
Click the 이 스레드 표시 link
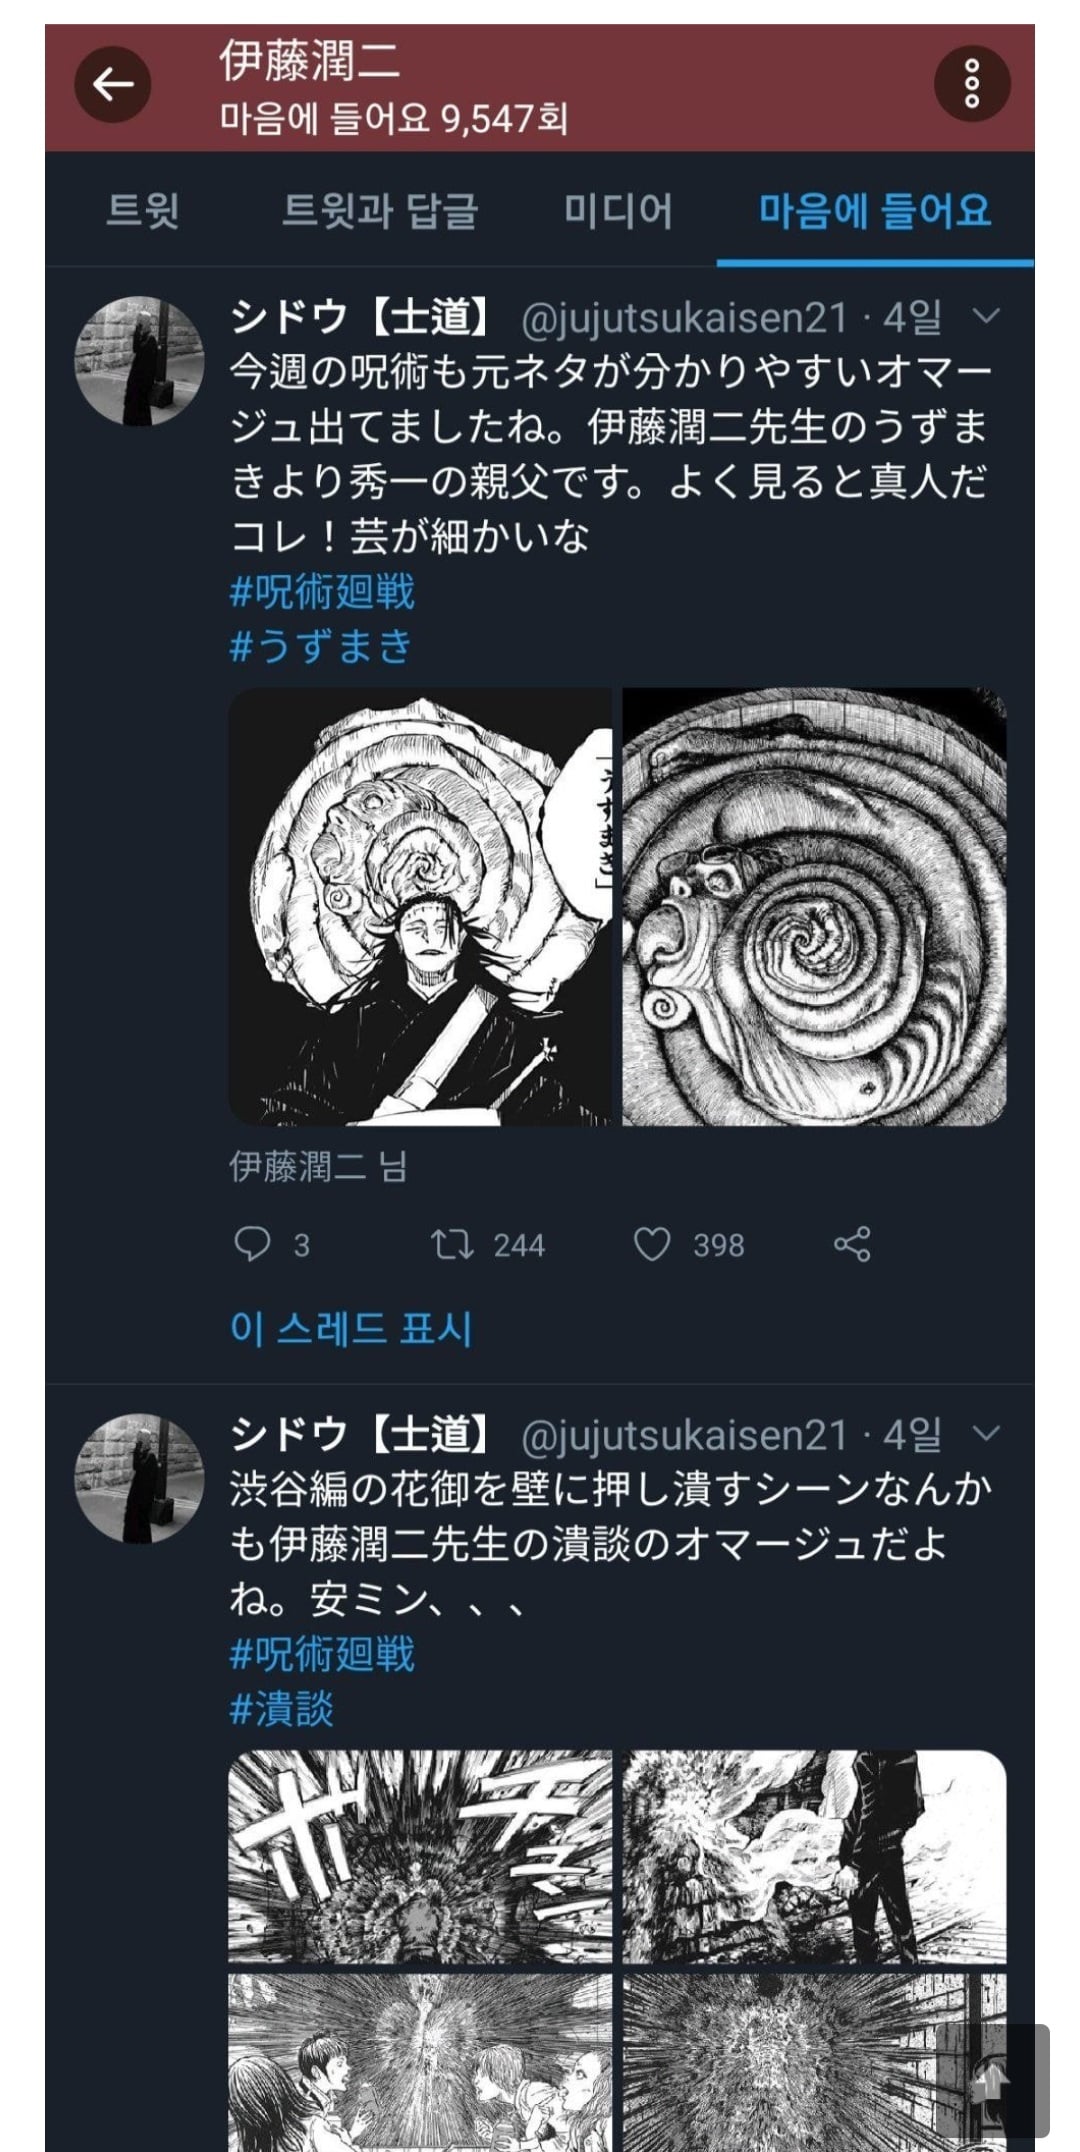tap(351, 1329)
